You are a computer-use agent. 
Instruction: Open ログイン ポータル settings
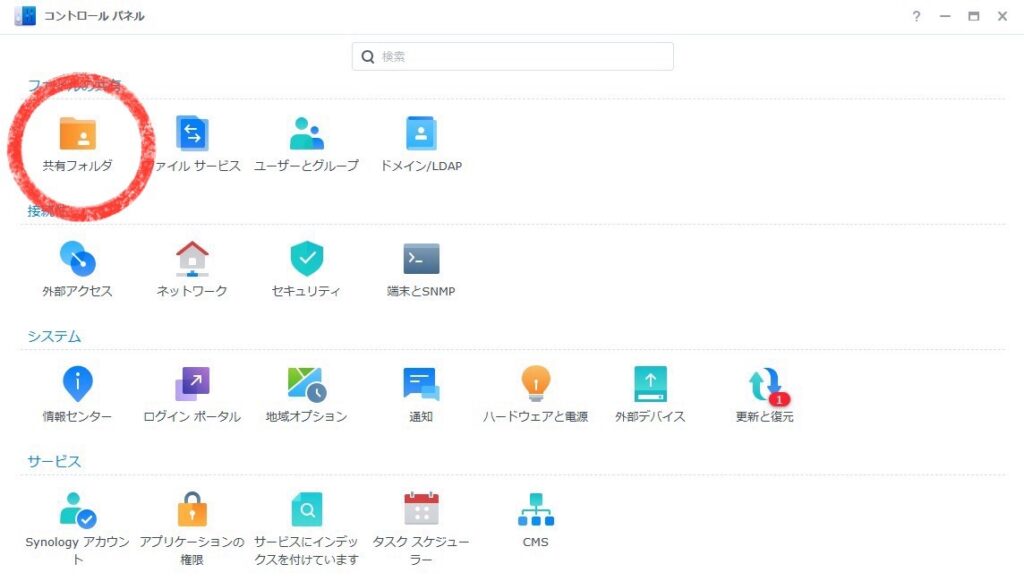tap(192, 385)
